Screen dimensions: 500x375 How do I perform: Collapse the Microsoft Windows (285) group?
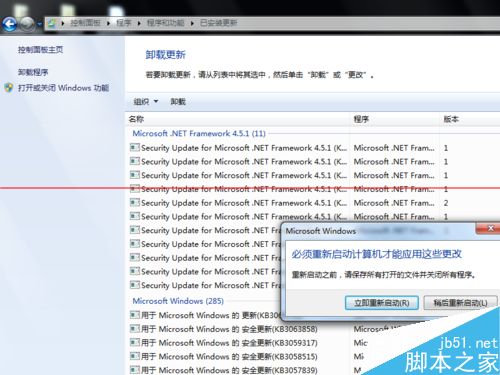point(178,301)
